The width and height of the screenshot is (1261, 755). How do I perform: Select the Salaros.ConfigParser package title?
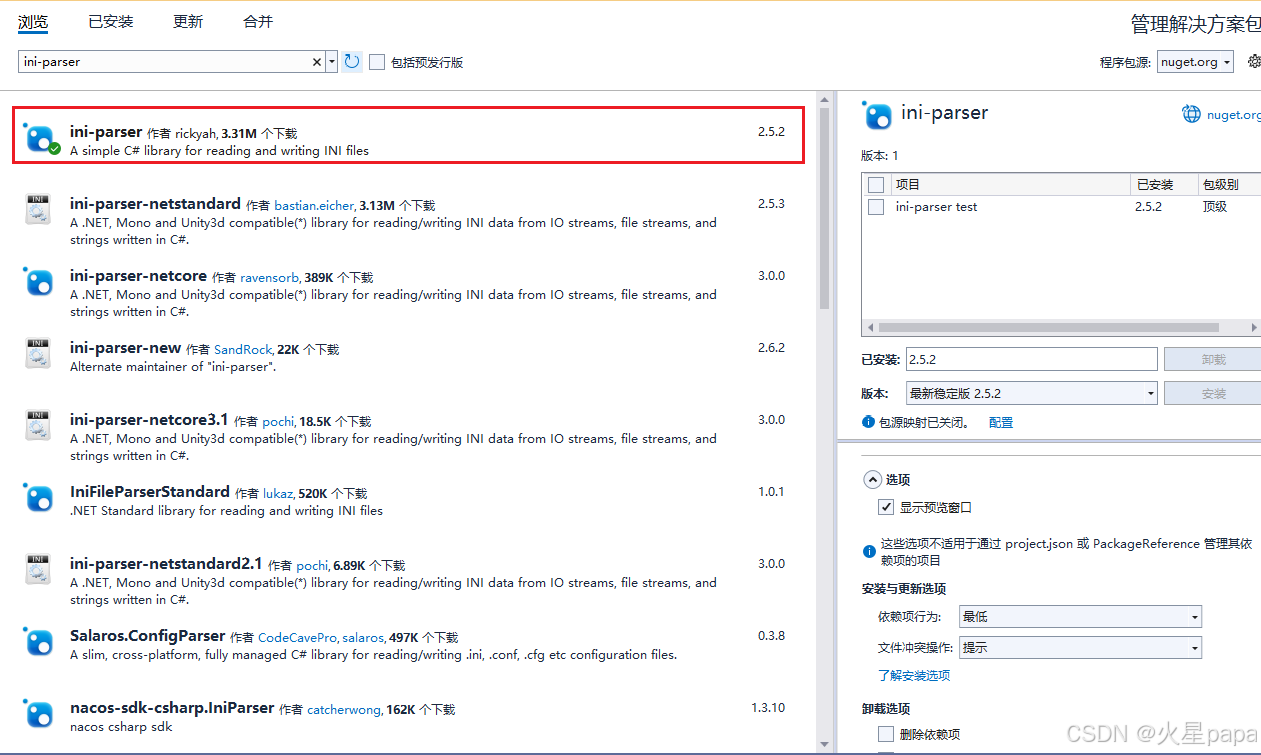(x=147, y=636)
